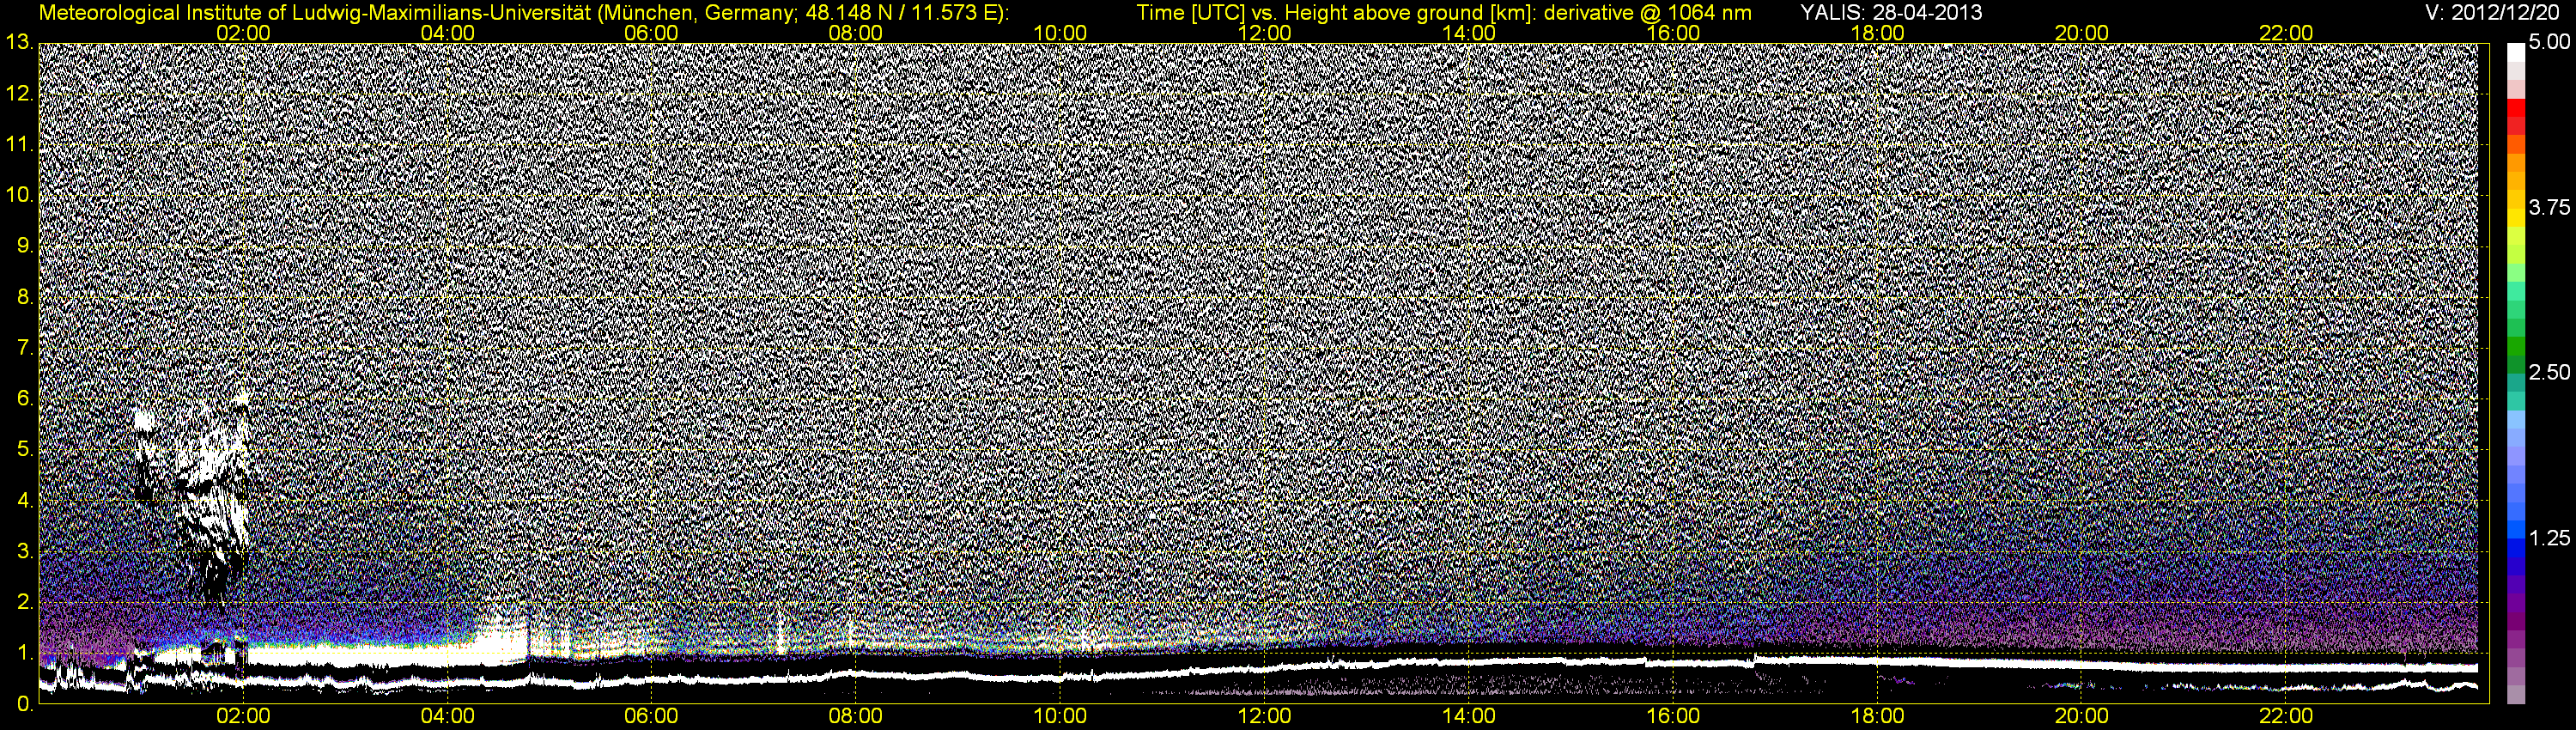Click the 2.50 value on the color scale
Image resolution: width=2576 pixels, height=730 pixels.
click(x=2549, y=373)
